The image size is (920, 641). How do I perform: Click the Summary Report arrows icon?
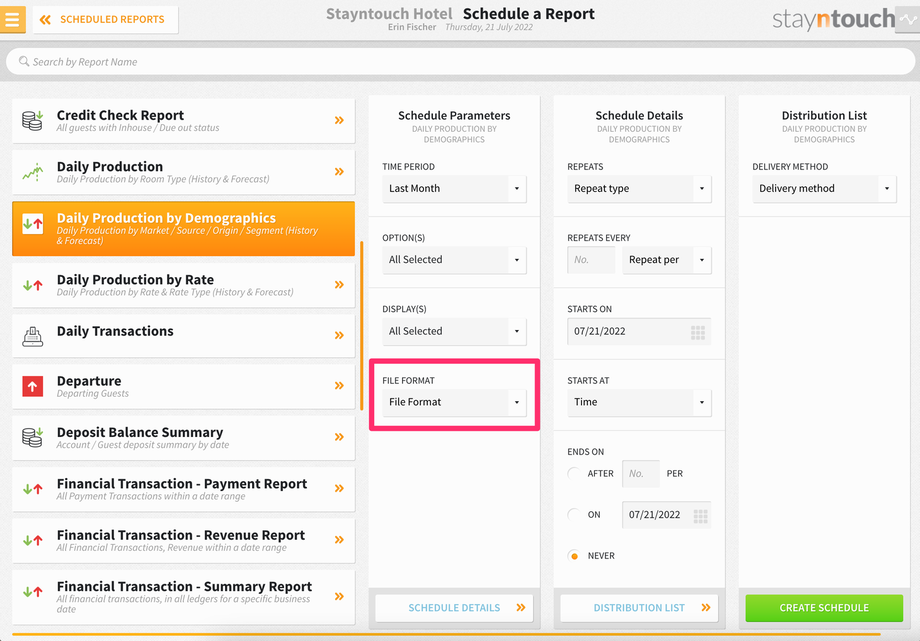pyautogui.click(x=33, y=592)
